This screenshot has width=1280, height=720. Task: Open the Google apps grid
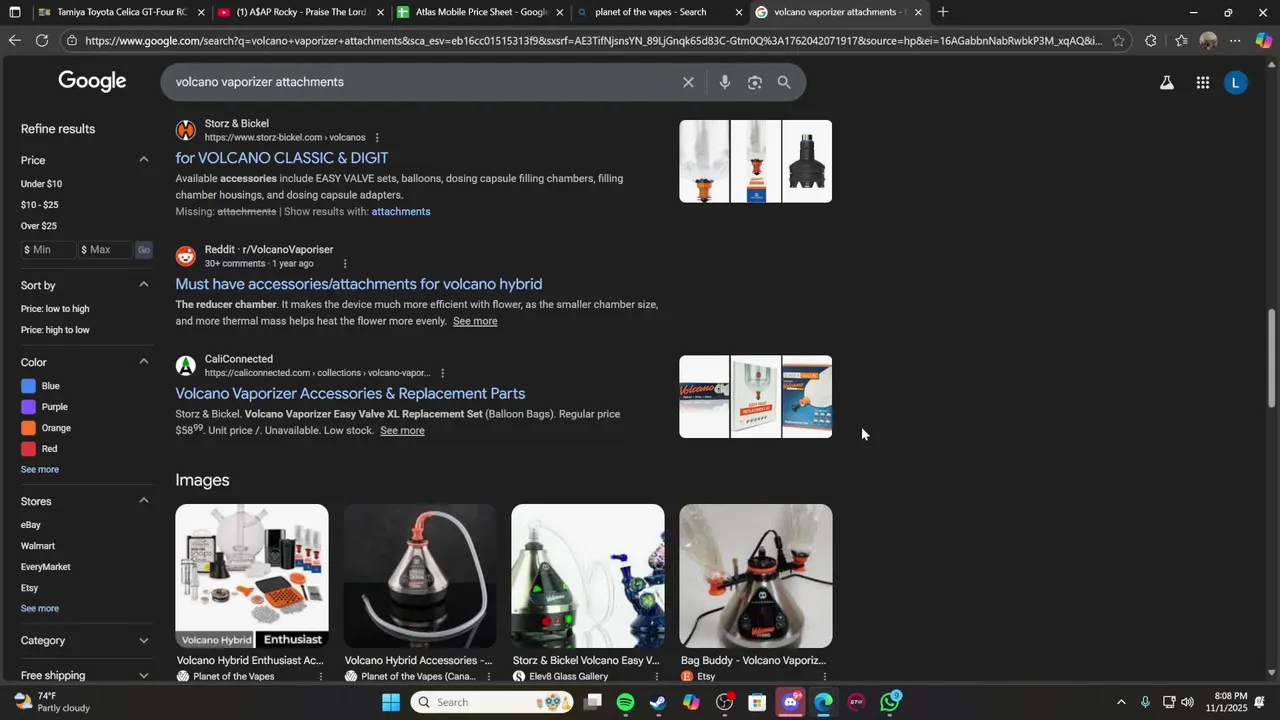point(1203,83)
